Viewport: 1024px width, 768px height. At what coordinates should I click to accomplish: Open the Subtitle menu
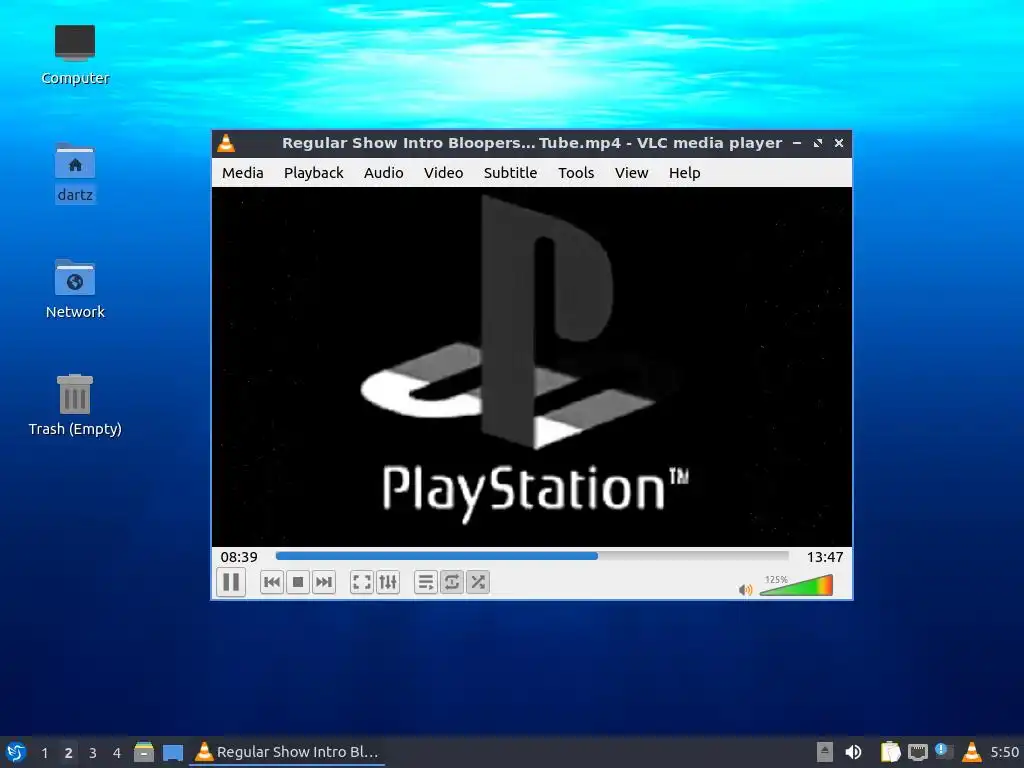[511, 173]
